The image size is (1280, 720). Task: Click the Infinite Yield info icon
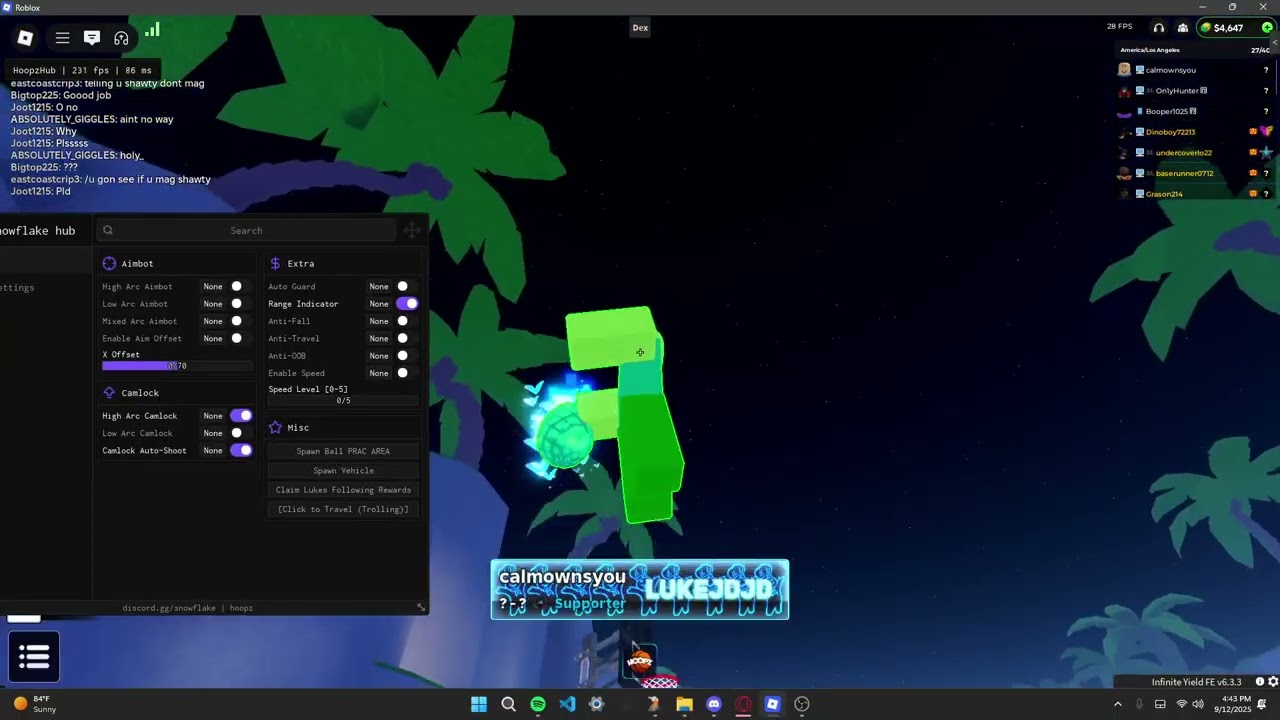coord(1260,682)
